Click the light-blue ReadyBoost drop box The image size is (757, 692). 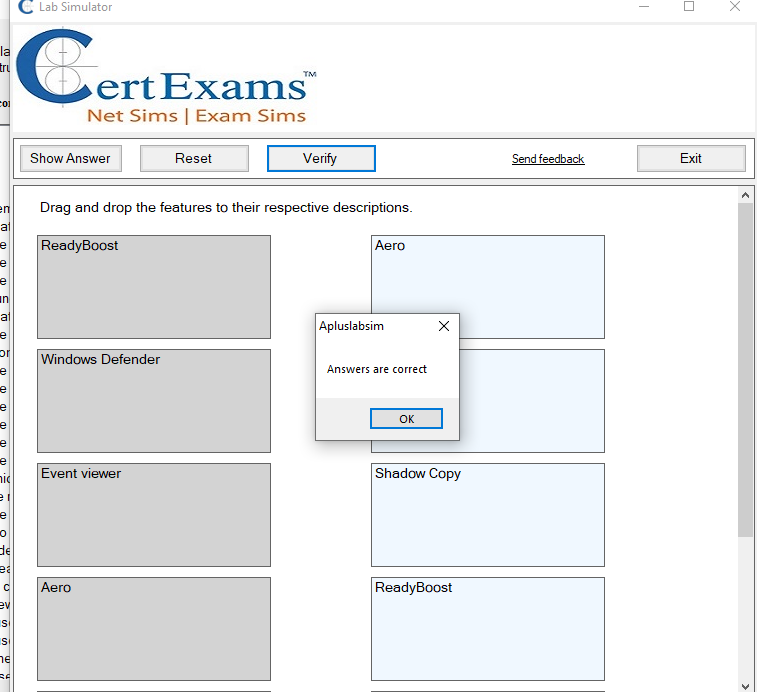488,629
